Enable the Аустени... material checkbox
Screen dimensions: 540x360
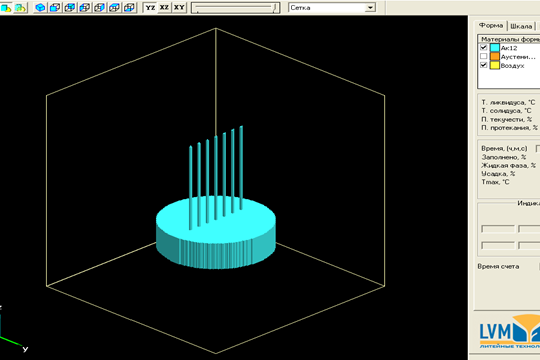(484, 56)
